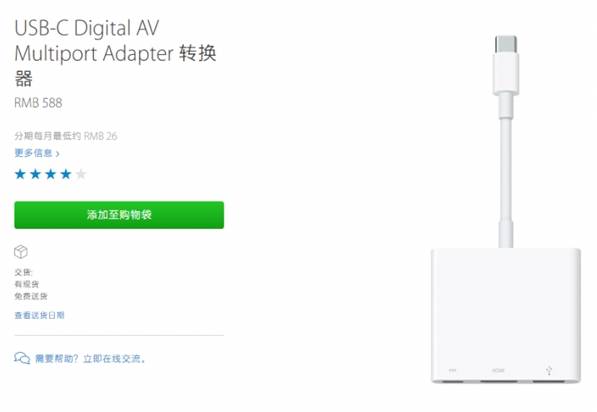Screen dimensions: 597x412
Task: Click the green 添加至购物袋 button
Action: pyautogui.click(x=119, y=215)
